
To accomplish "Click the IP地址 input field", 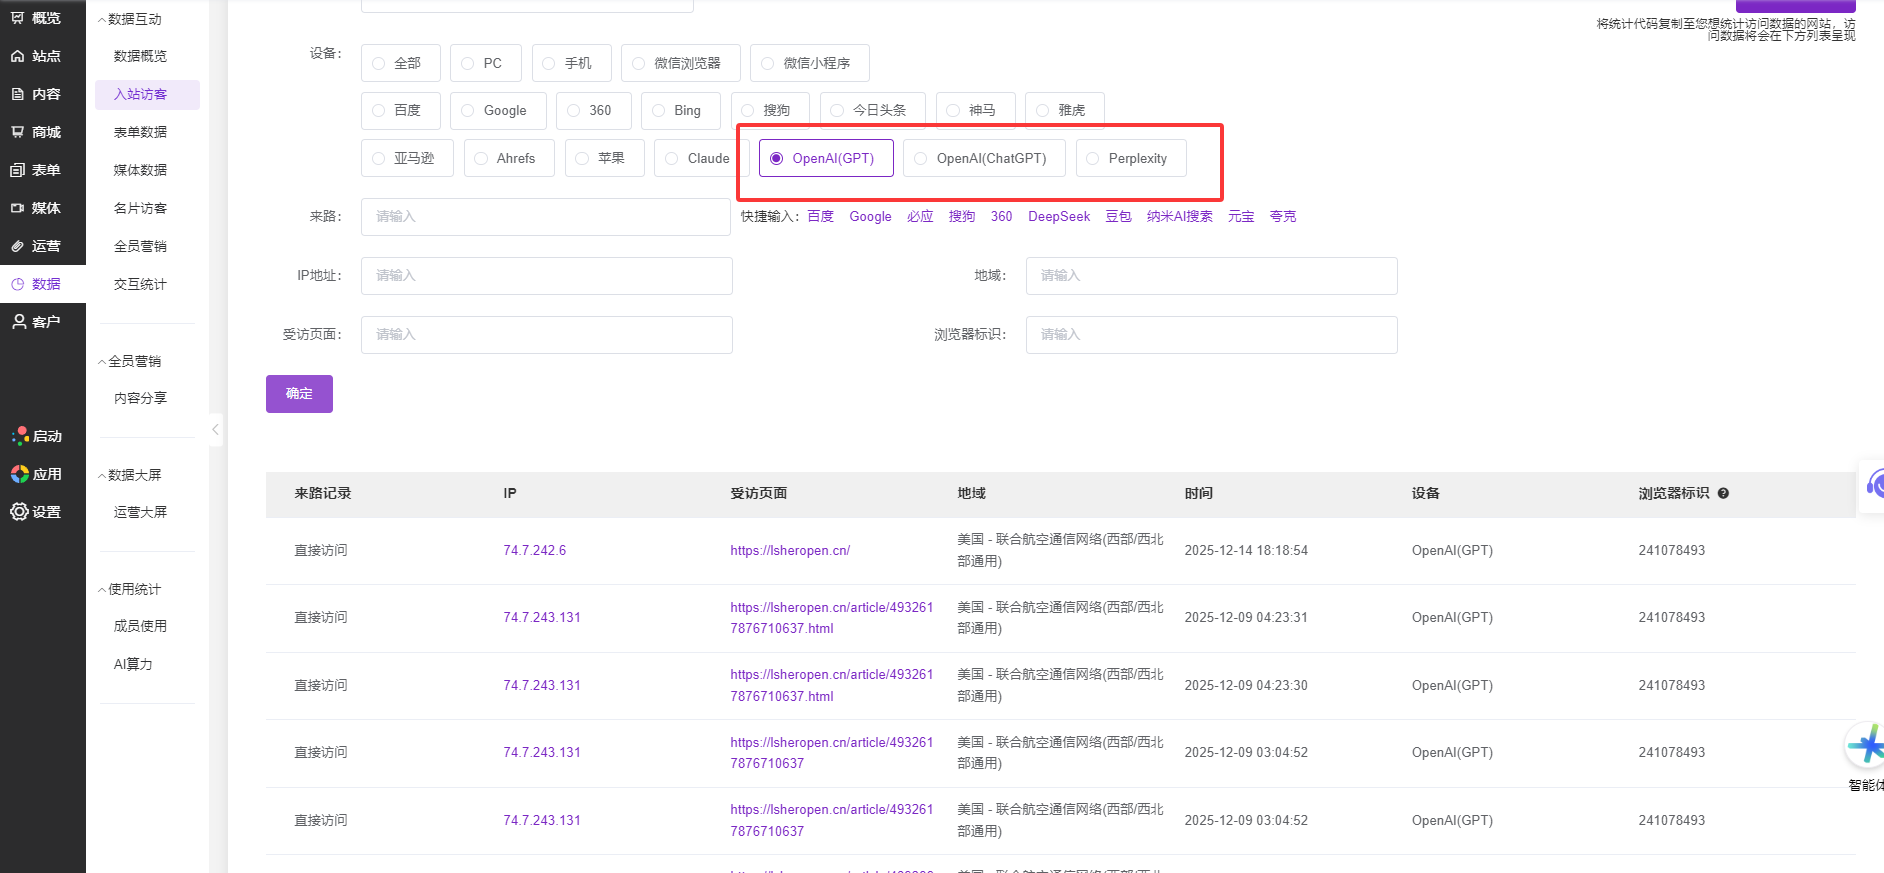I will 546,276.
